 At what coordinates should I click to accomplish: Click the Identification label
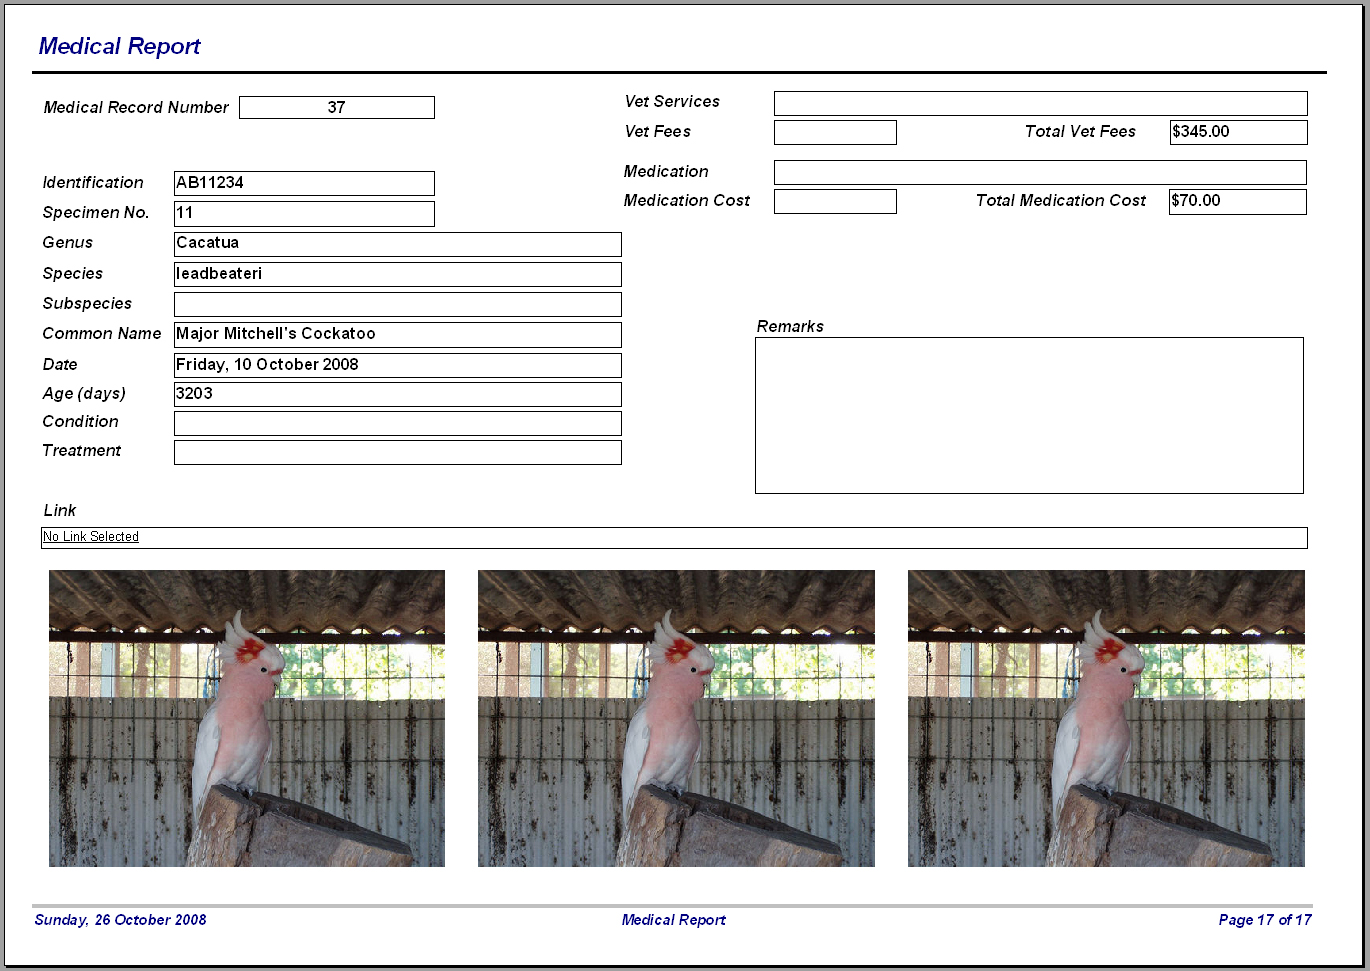[93, 182]
